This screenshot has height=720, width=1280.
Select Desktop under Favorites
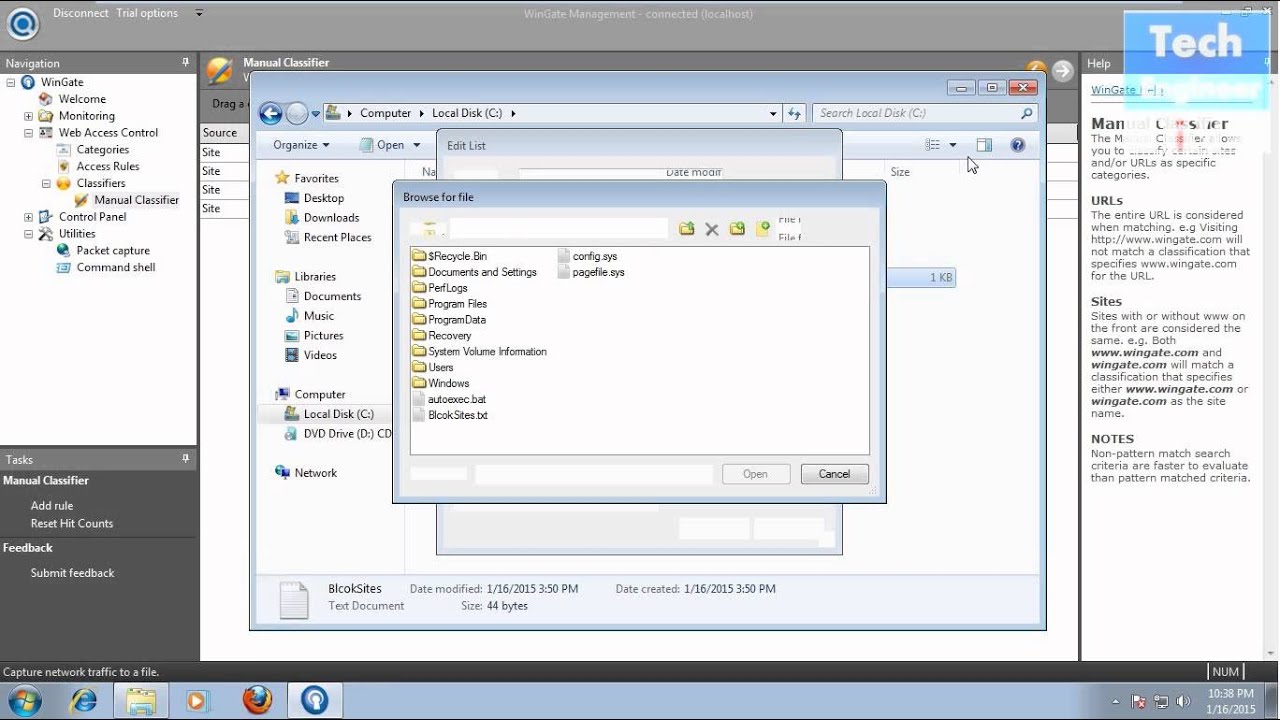314,198
